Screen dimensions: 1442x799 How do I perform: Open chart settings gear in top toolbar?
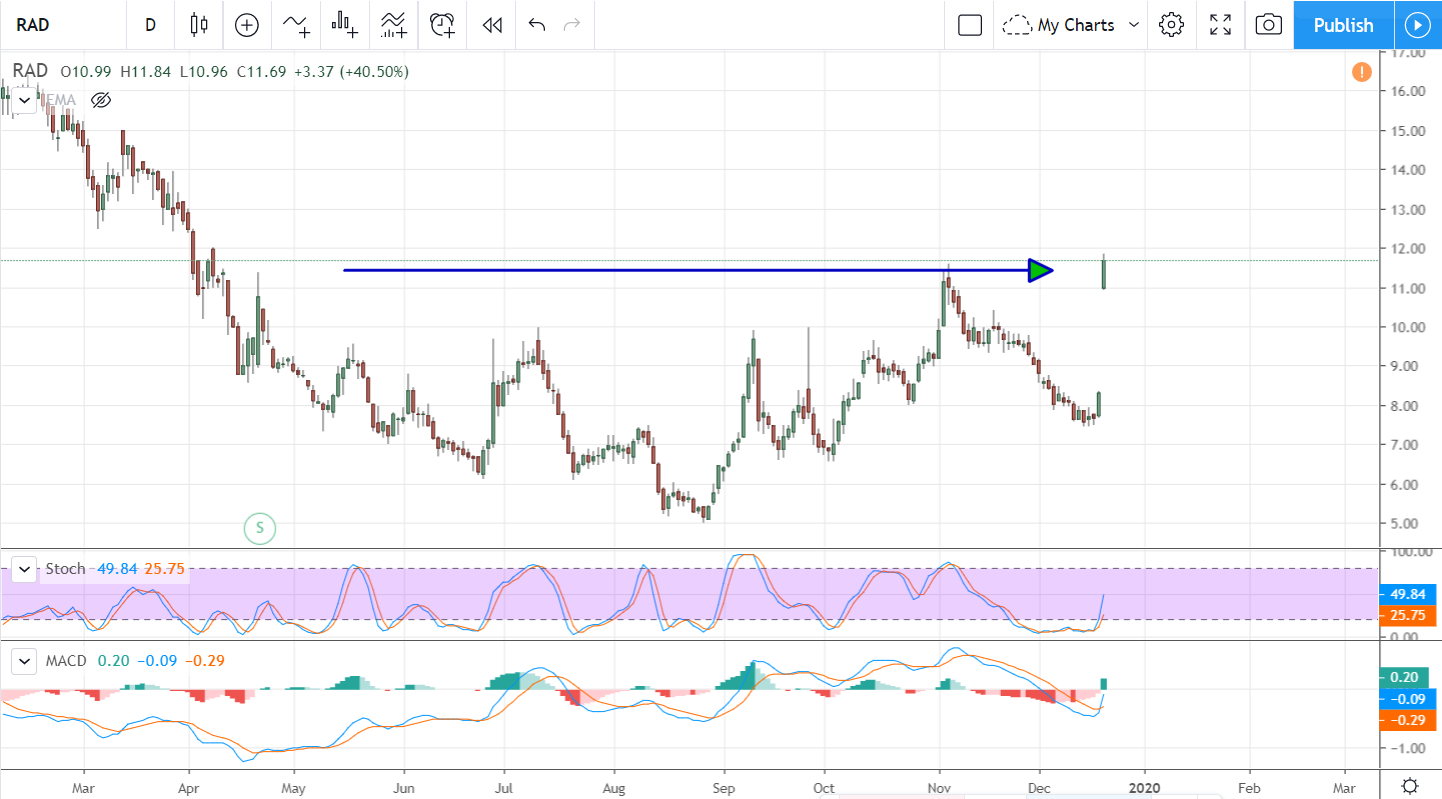pos(1171,25)
